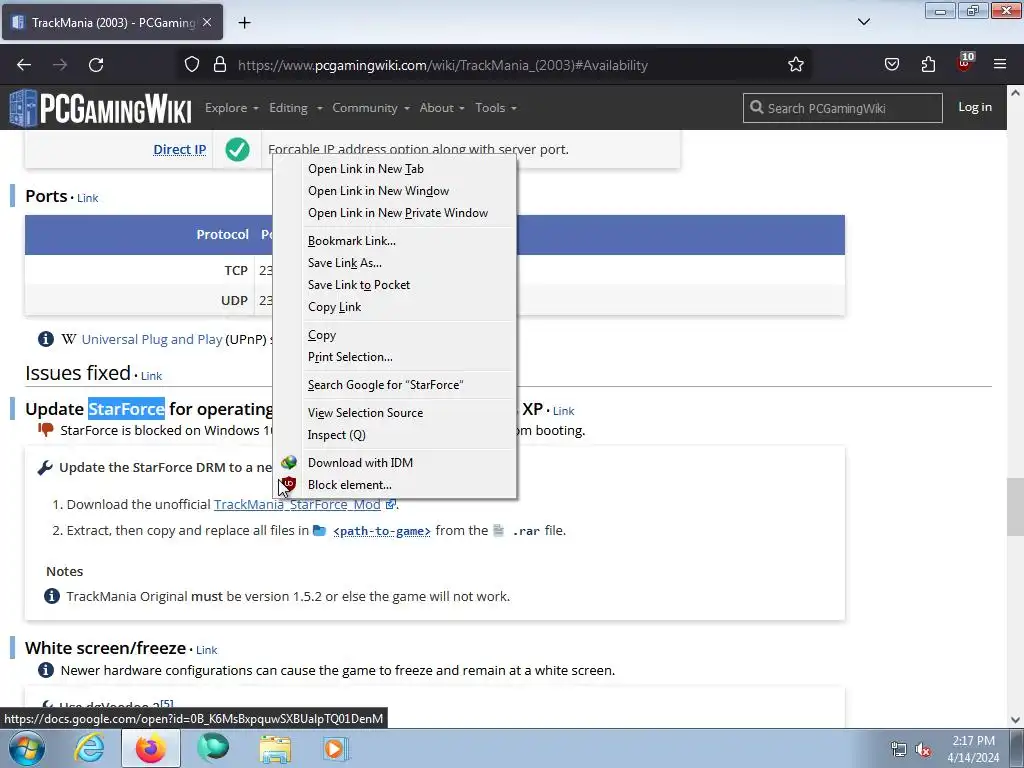Open the Direct IP link

click(180, 150)
